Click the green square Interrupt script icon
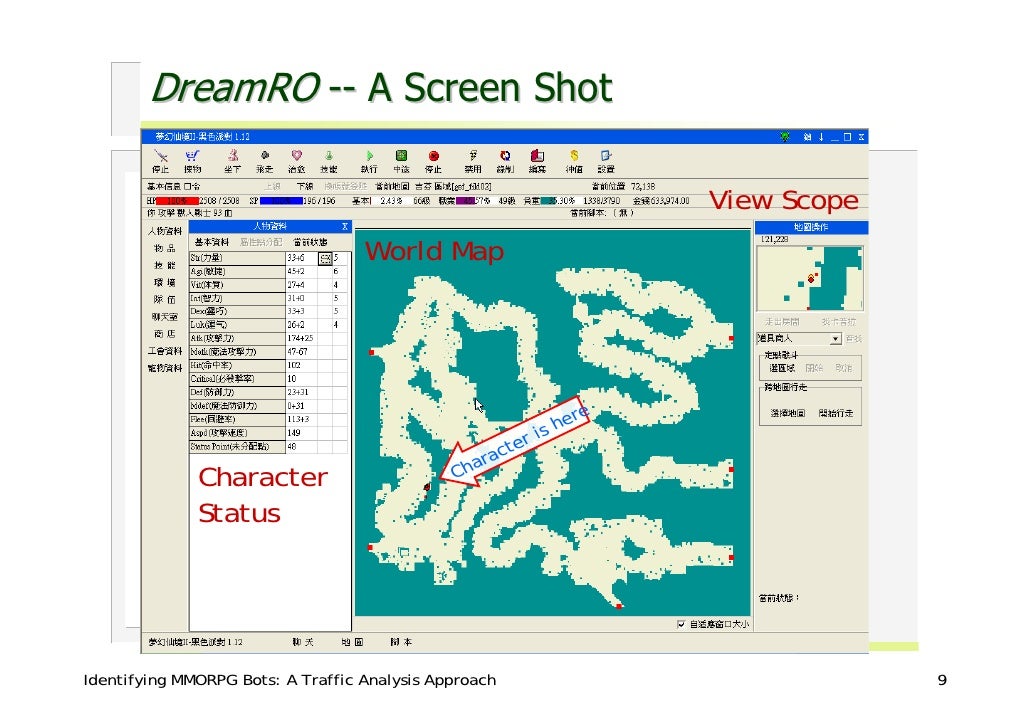The height and width of the screenshot is (728, 1030). (x=401, y=156)
